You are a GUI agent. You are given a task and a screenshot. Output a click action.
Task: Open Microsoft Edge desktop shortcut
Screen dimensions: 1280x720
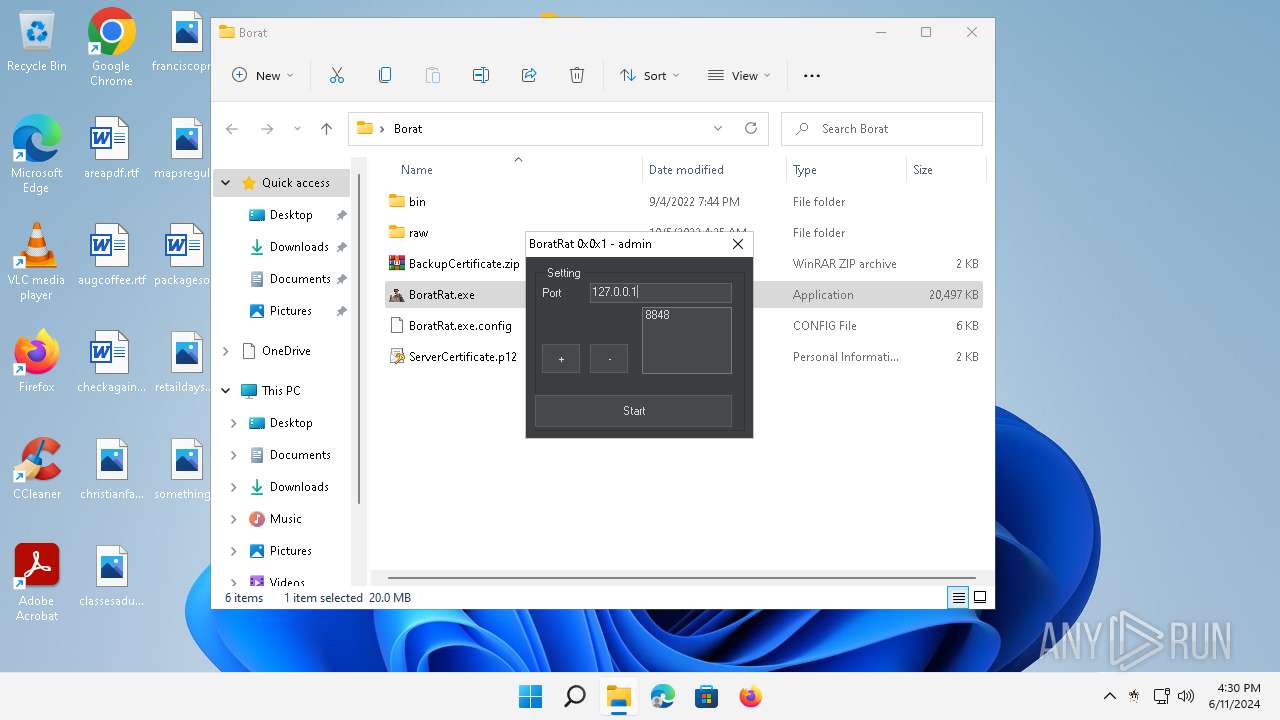click(x=36, y=154)
